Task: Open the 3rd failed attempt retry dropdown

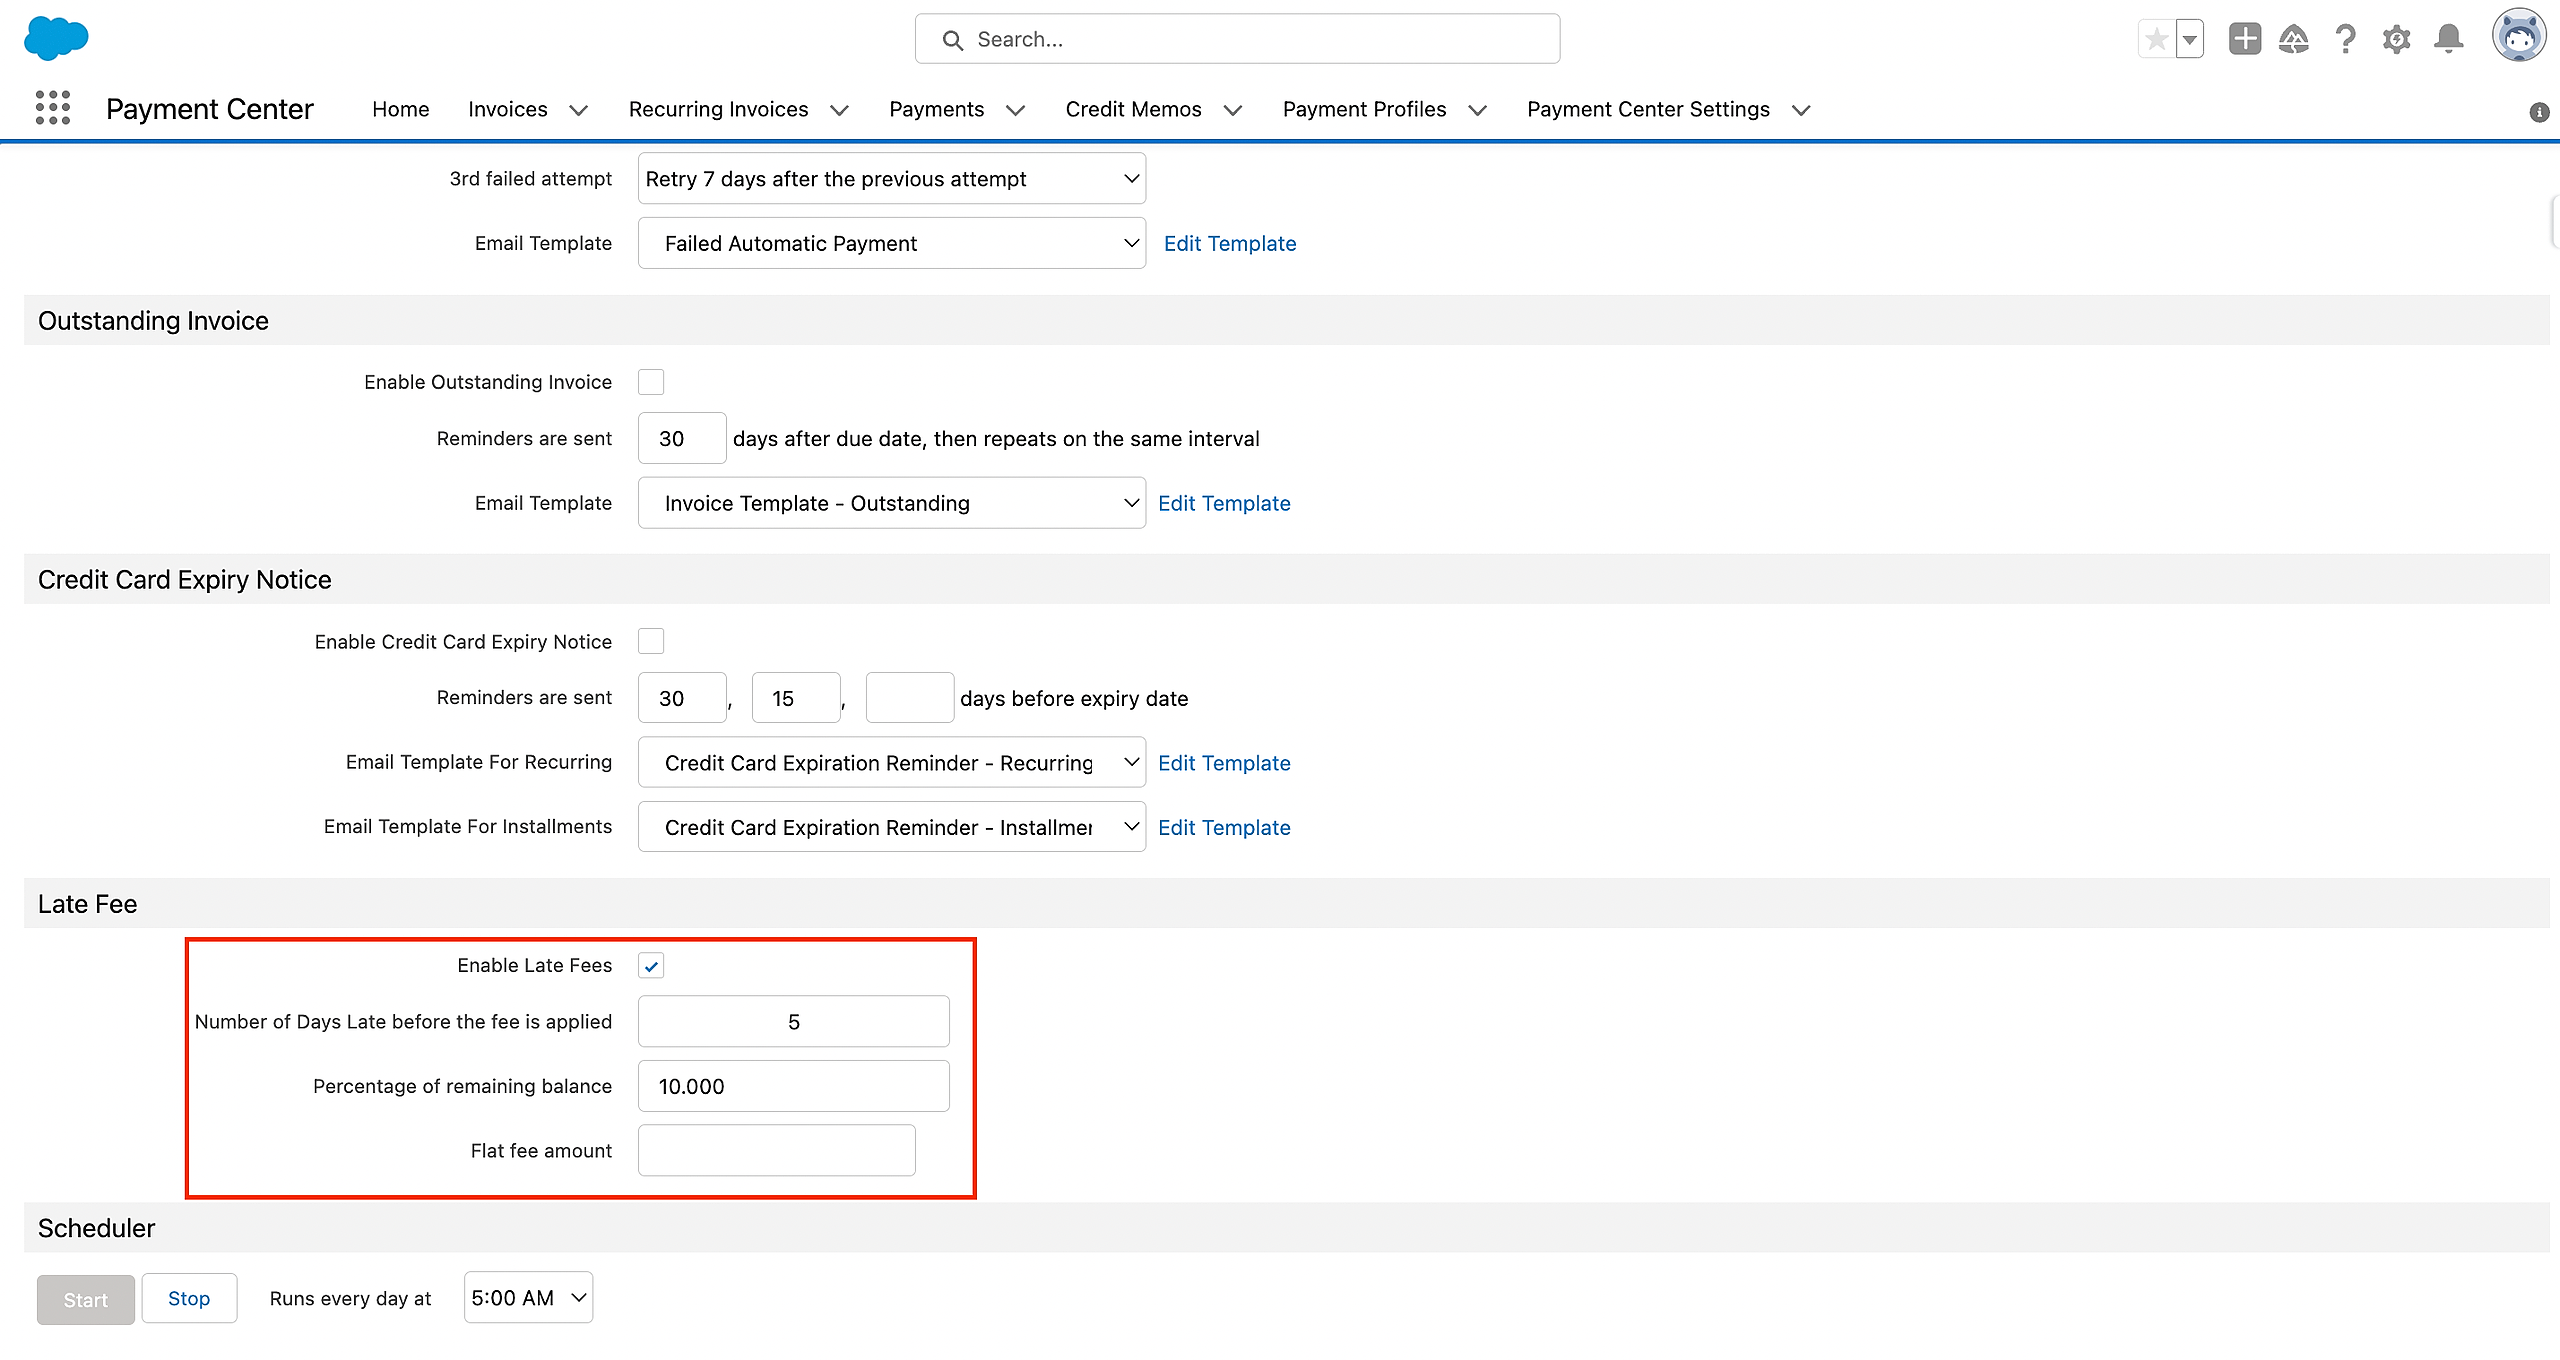Action: [891, 179]
